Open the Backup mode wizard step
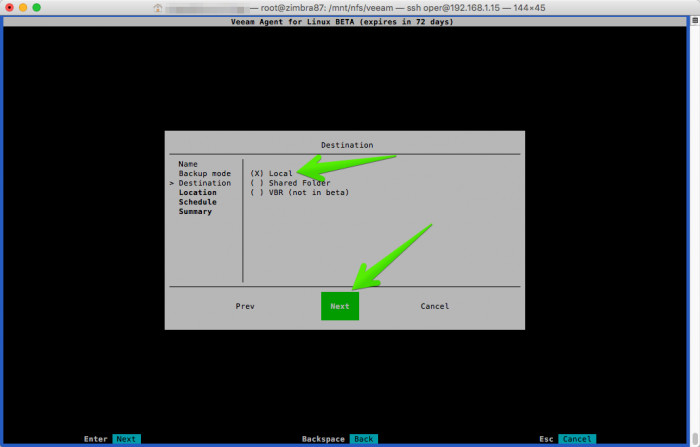Image resolution: width=700 pixels, height=447 pixels. [x=204, y=173]
